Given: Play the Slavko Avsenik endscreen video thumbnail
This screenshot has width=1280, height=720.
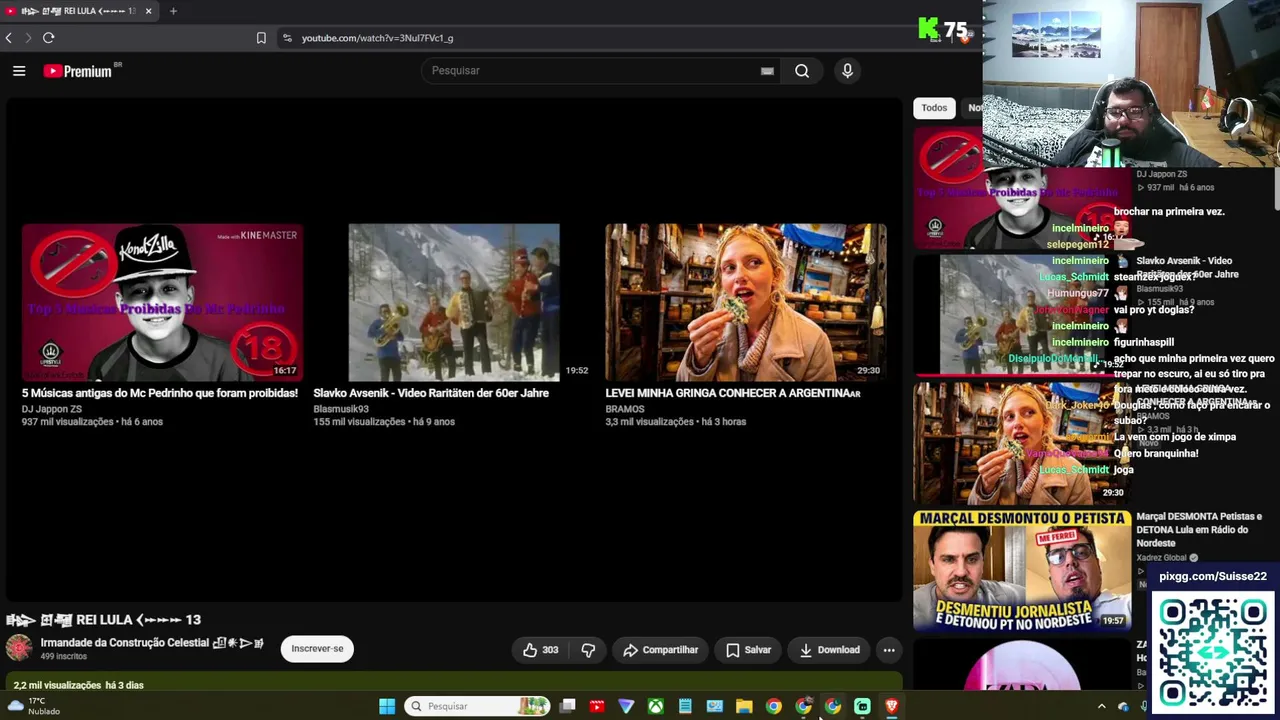Looking at the screenshot, I should 454,302.
